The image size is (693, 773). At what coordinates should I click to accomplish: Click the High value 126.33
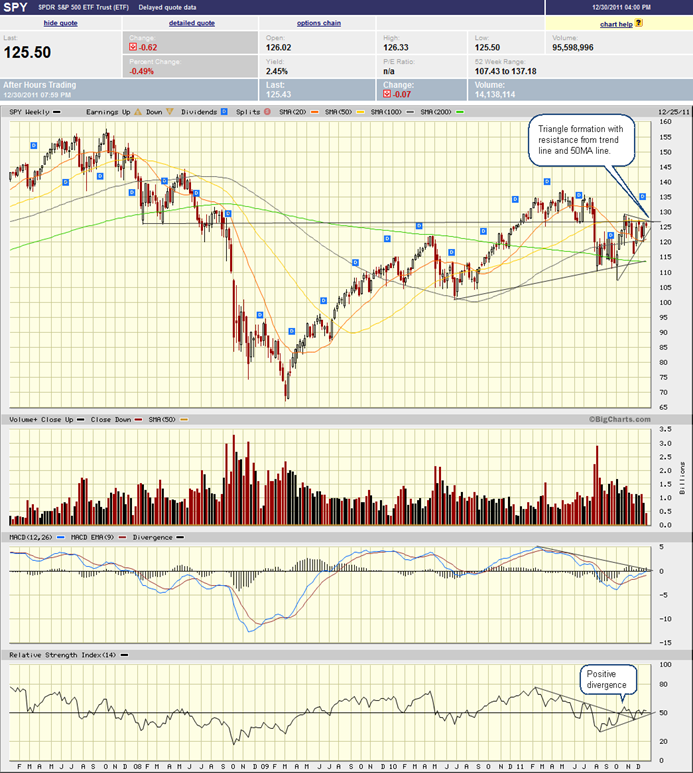tap(396, 48)
